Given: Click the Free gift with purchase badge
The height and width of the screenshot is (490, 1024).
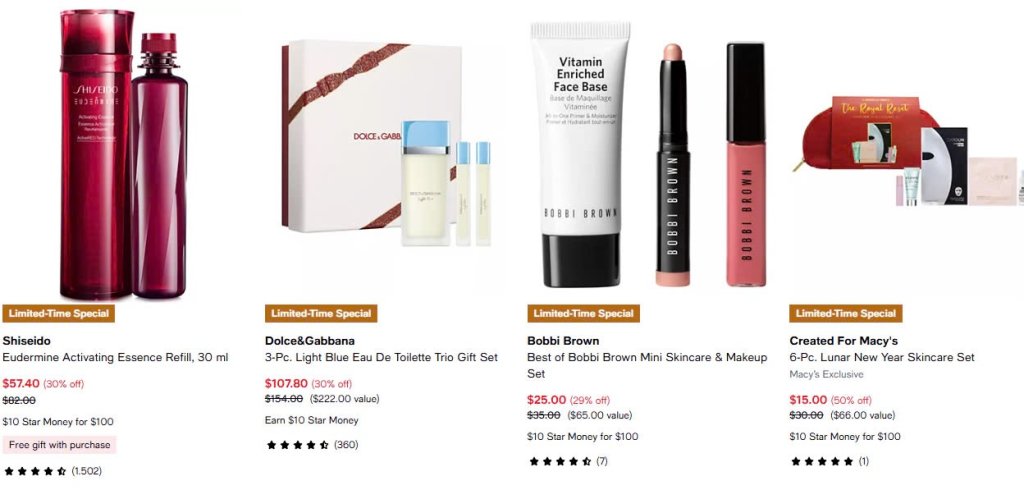Looking at the screenshot, I should [x=59, y=445].
